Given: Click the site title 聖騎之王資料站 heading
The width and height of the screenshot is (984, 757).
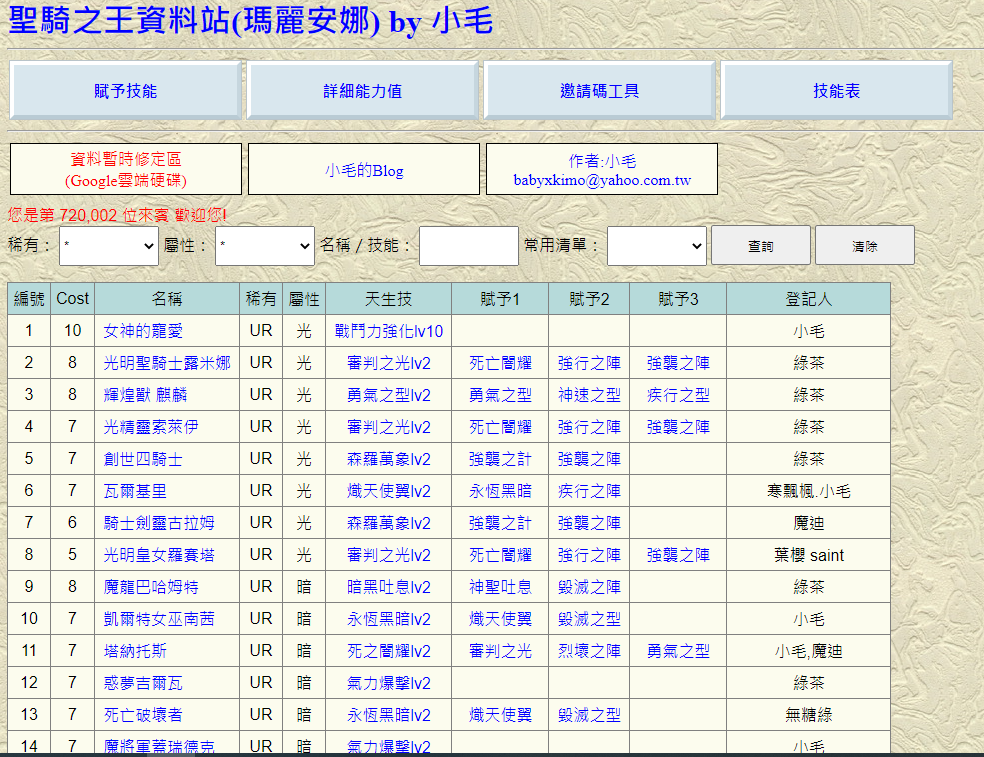Looking at the screenshot, I should coord(250,20).
